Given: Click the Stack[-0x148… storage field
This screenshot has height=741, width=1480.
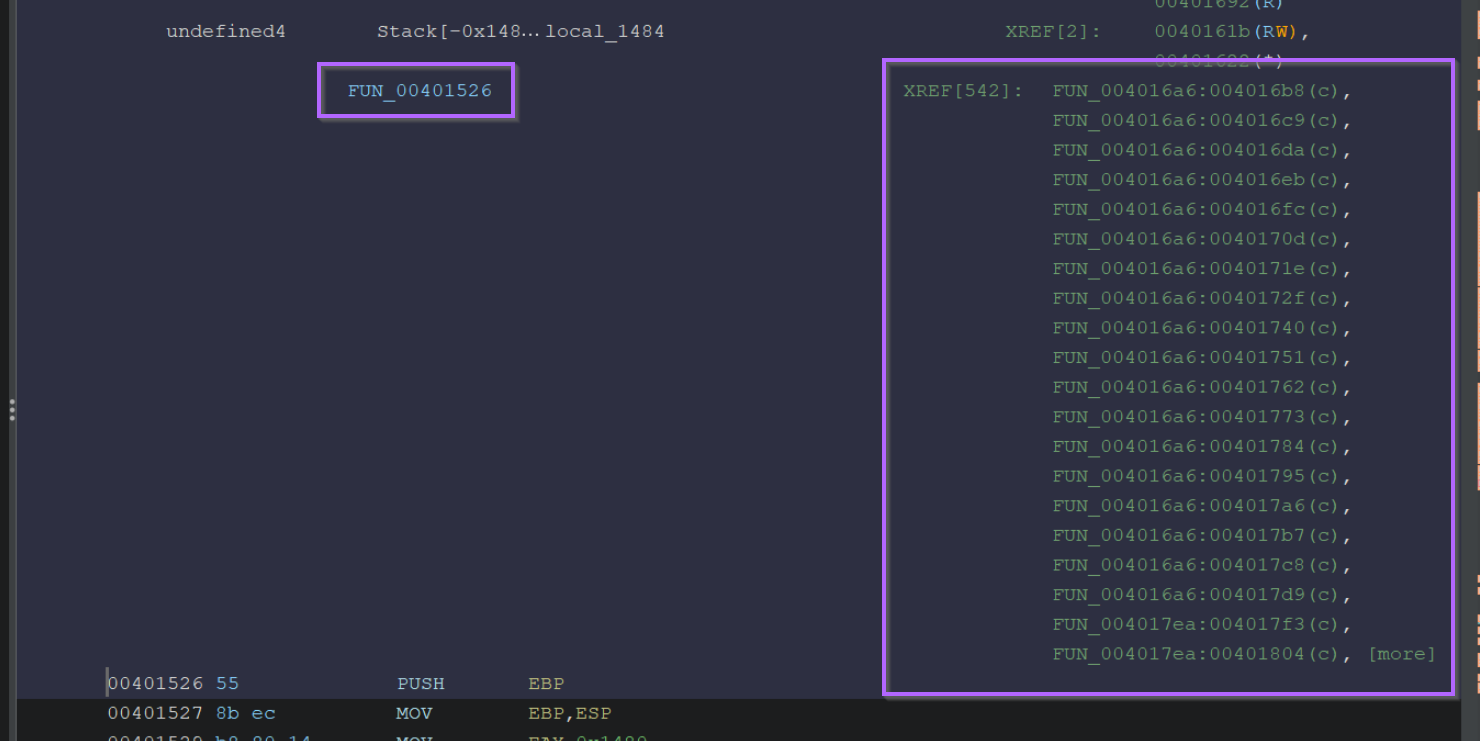Looking at the screenshot, I should coord(459,32).
